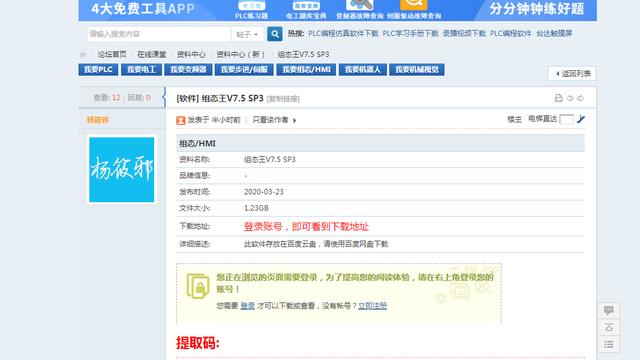
Task: Click 组态王V7.5 SP3 breadcrumb item
Action: (x=303, y=54)
